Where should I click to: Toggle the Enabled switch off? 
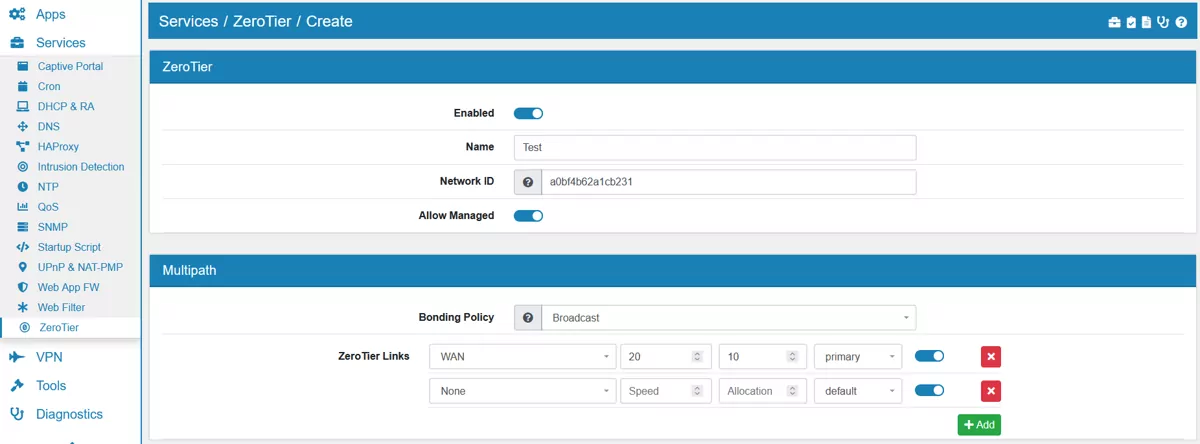(528, 114)
